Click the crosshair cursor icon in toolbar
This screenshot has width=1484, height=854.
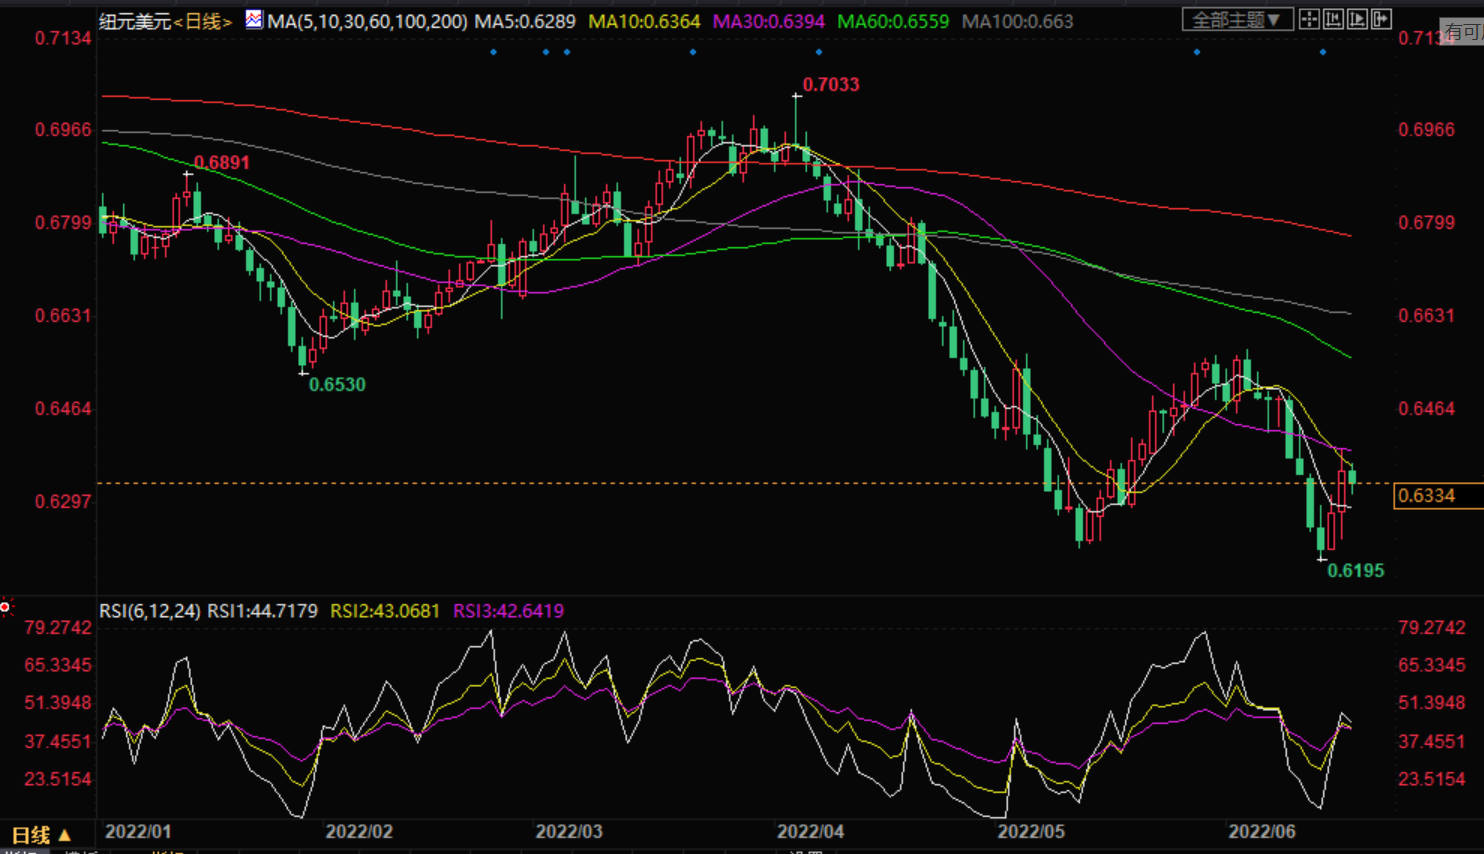pyautogui.click(x=1309, y=19)
